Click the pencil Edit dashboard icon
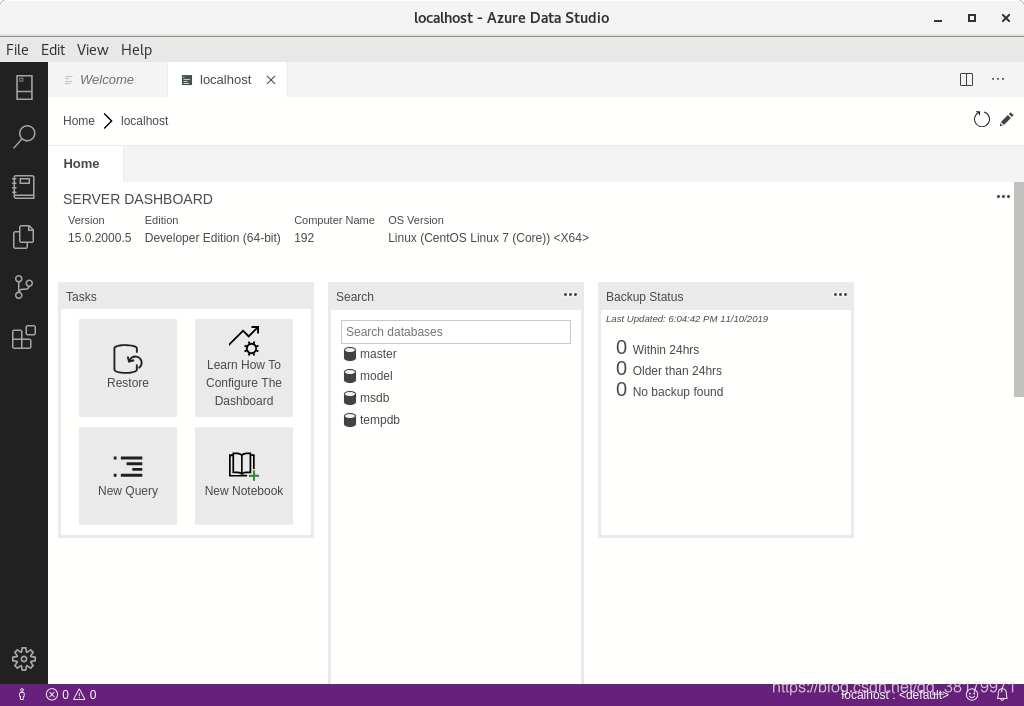The image size is (1024, 706). pos(1006,120)
